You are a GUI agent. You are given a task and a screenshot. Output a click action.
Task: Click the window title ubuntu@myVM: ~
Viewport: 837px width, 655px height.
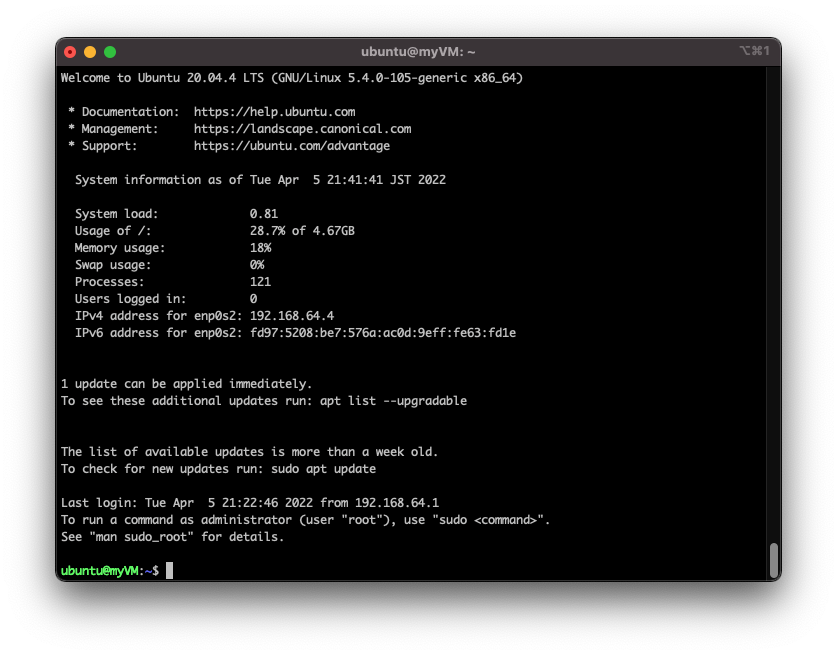418,52
